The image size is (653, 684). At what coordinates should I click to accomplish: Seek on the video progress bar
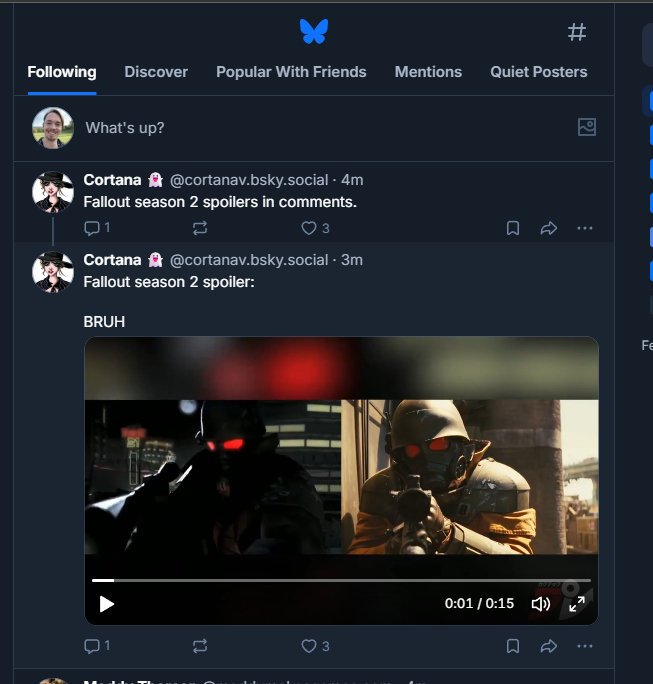coord(340,580)
